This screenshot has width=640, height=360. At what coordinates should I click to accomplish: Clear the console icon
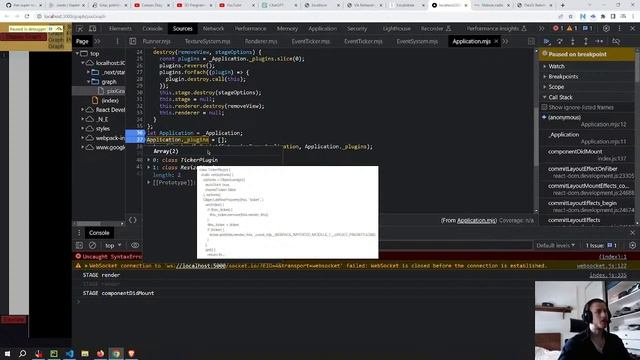pyautogui.click(x=93, y=245)
